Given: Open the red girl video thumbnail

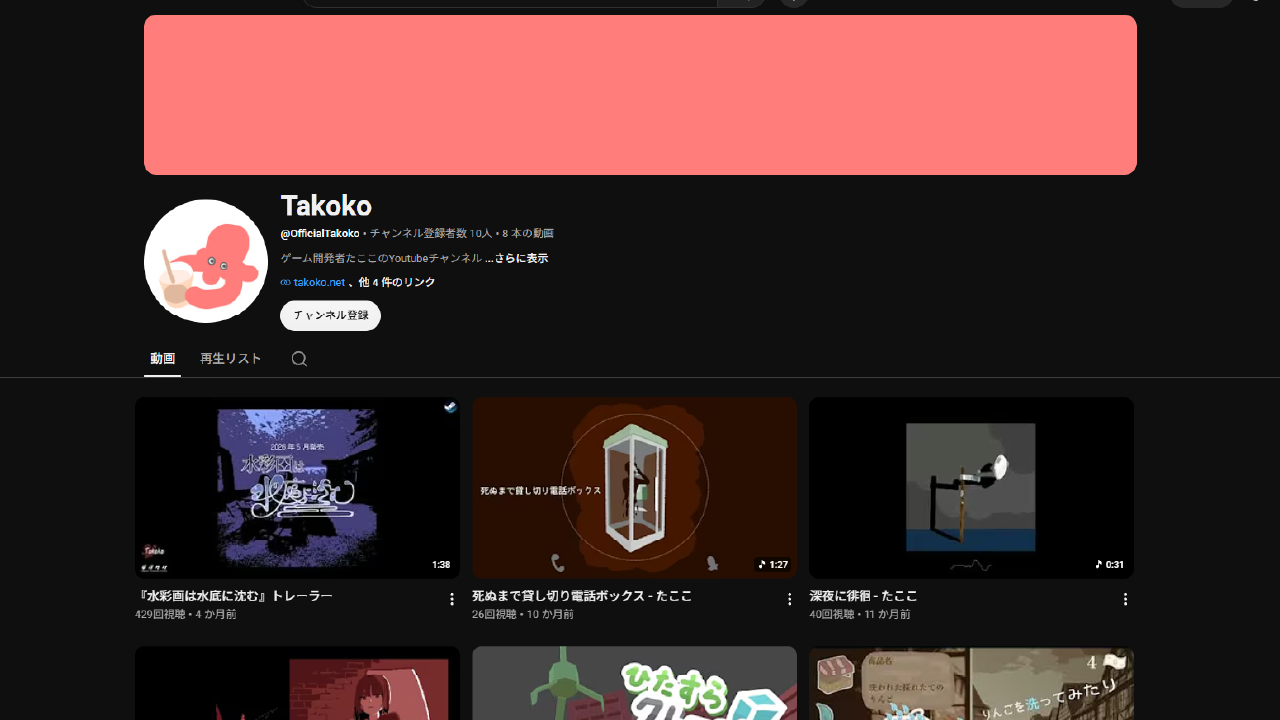Looking at the screenshot, I should 297,683.
